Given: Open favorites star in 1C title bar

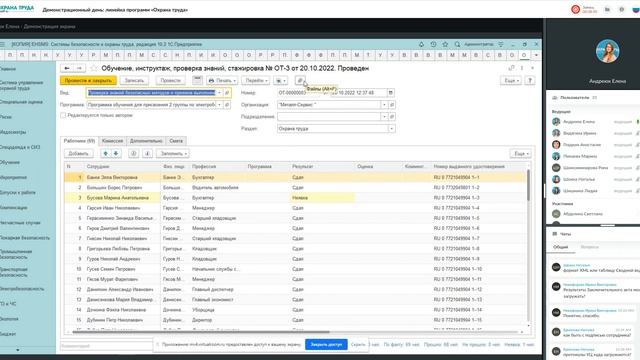Looking at the screenshot, I should tap(445, 44).
